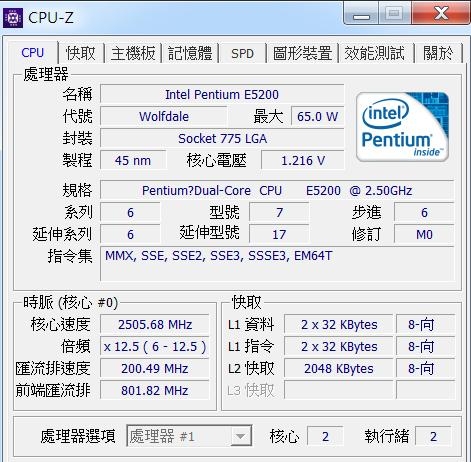Click the L2 cache size 2048 KBytes
The height and width of the screenshot is (462, 471).
[x=339, y=368]
